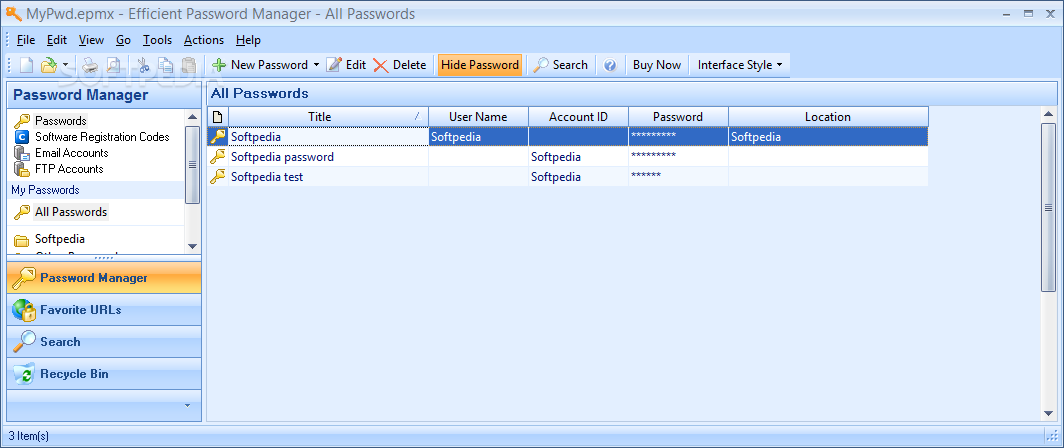Sort by the Title column header
Viewport: 1064px width, 448px height.
[328, 117]
